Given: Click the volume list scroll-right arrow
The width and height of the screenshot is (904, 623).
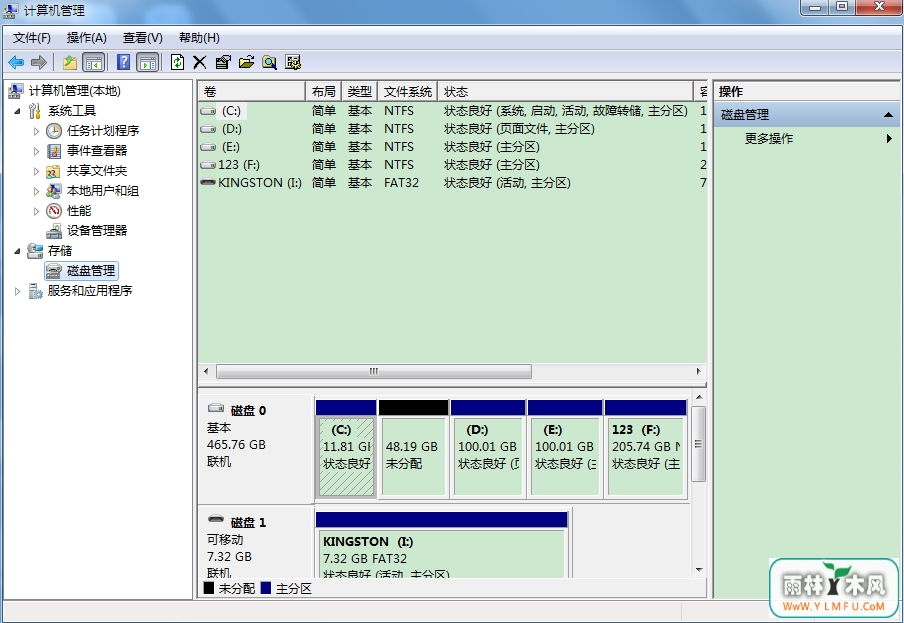Looking at the screenshot, I should [698, 371].
